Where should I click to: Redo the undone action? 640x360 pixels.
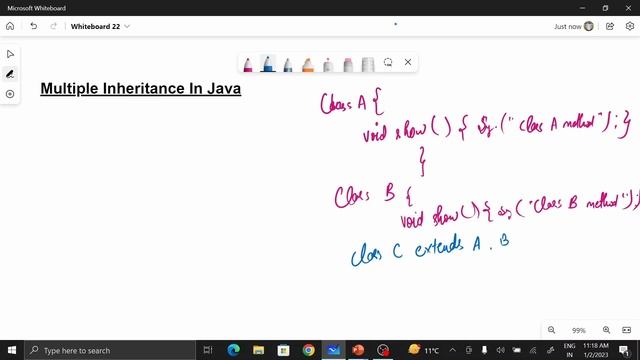(53, 26)
